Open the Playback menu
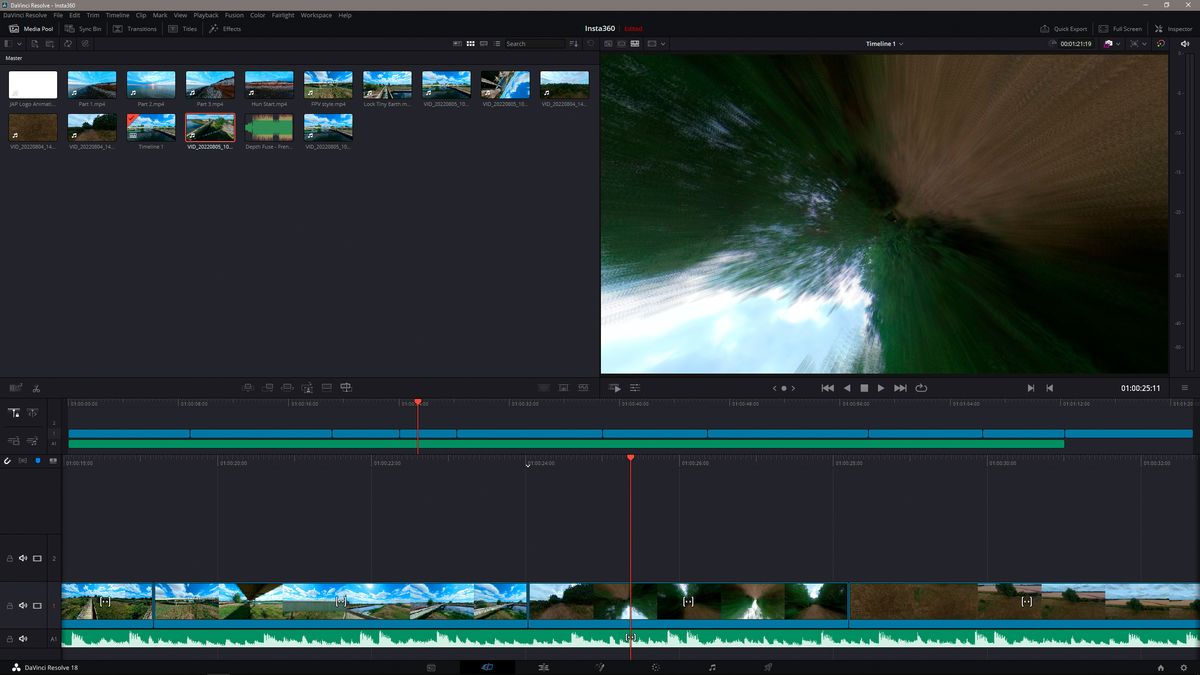This screenshot has width=1200, height=675. click(205, 15)
